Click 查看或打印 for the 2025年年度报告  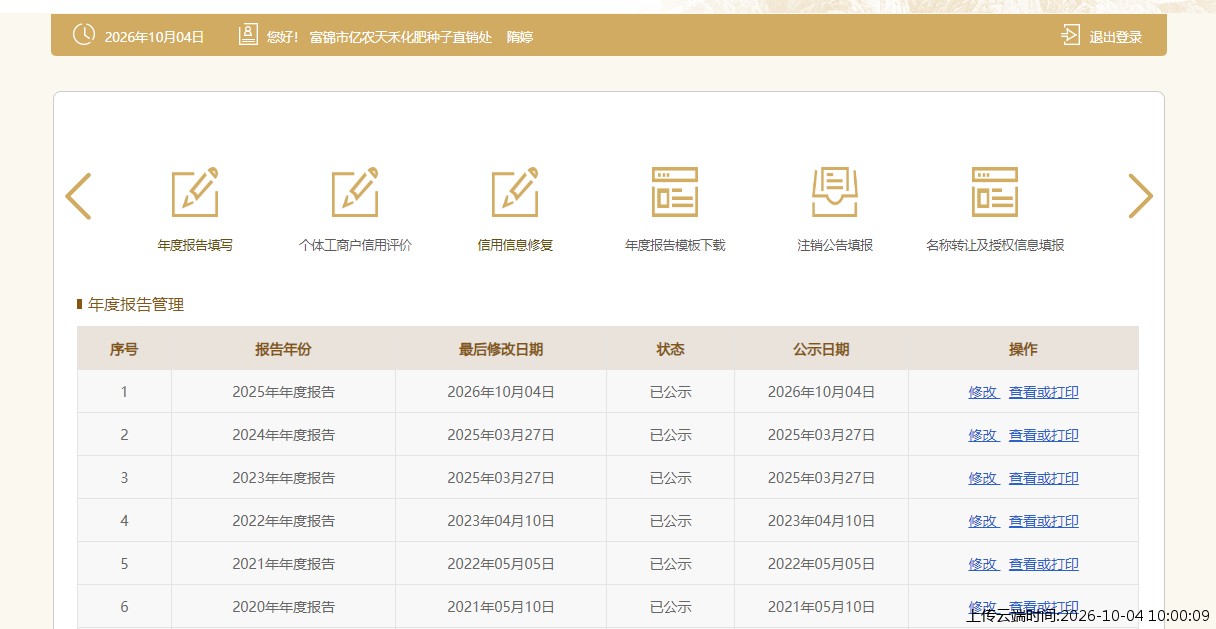tap(1044, 392)
